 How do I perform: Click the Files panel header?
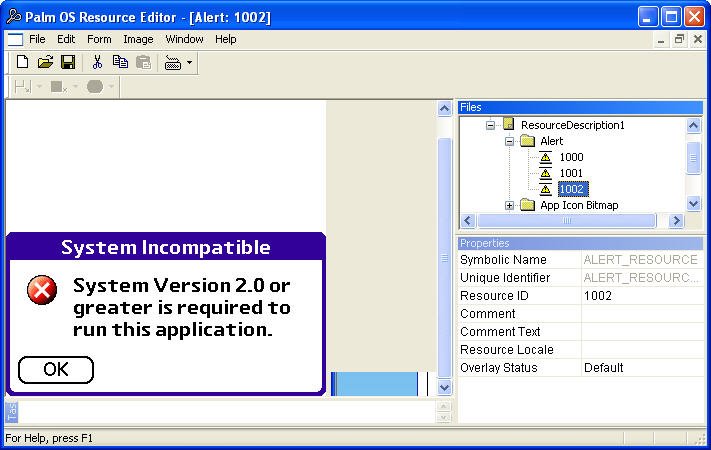pos(580,108)
